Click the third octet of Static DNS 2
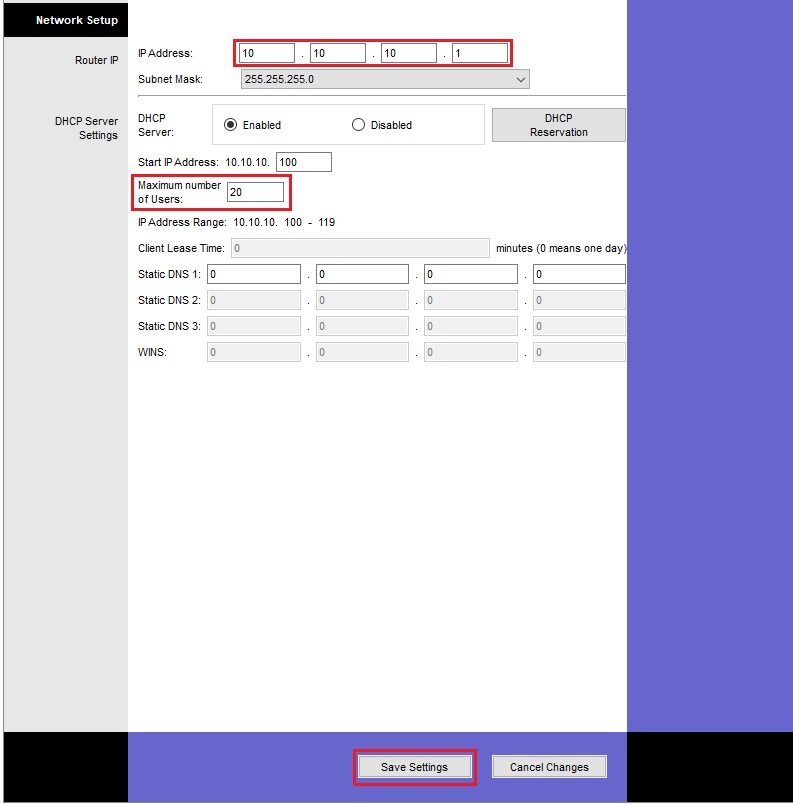This screenshot has width=793, height=804. 471,300
